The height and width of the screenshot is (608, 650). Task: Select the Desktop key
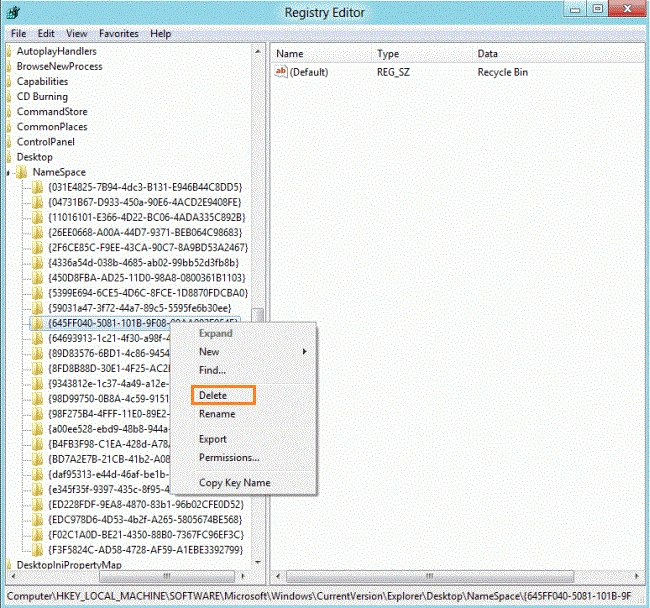(x=35, y=157)
